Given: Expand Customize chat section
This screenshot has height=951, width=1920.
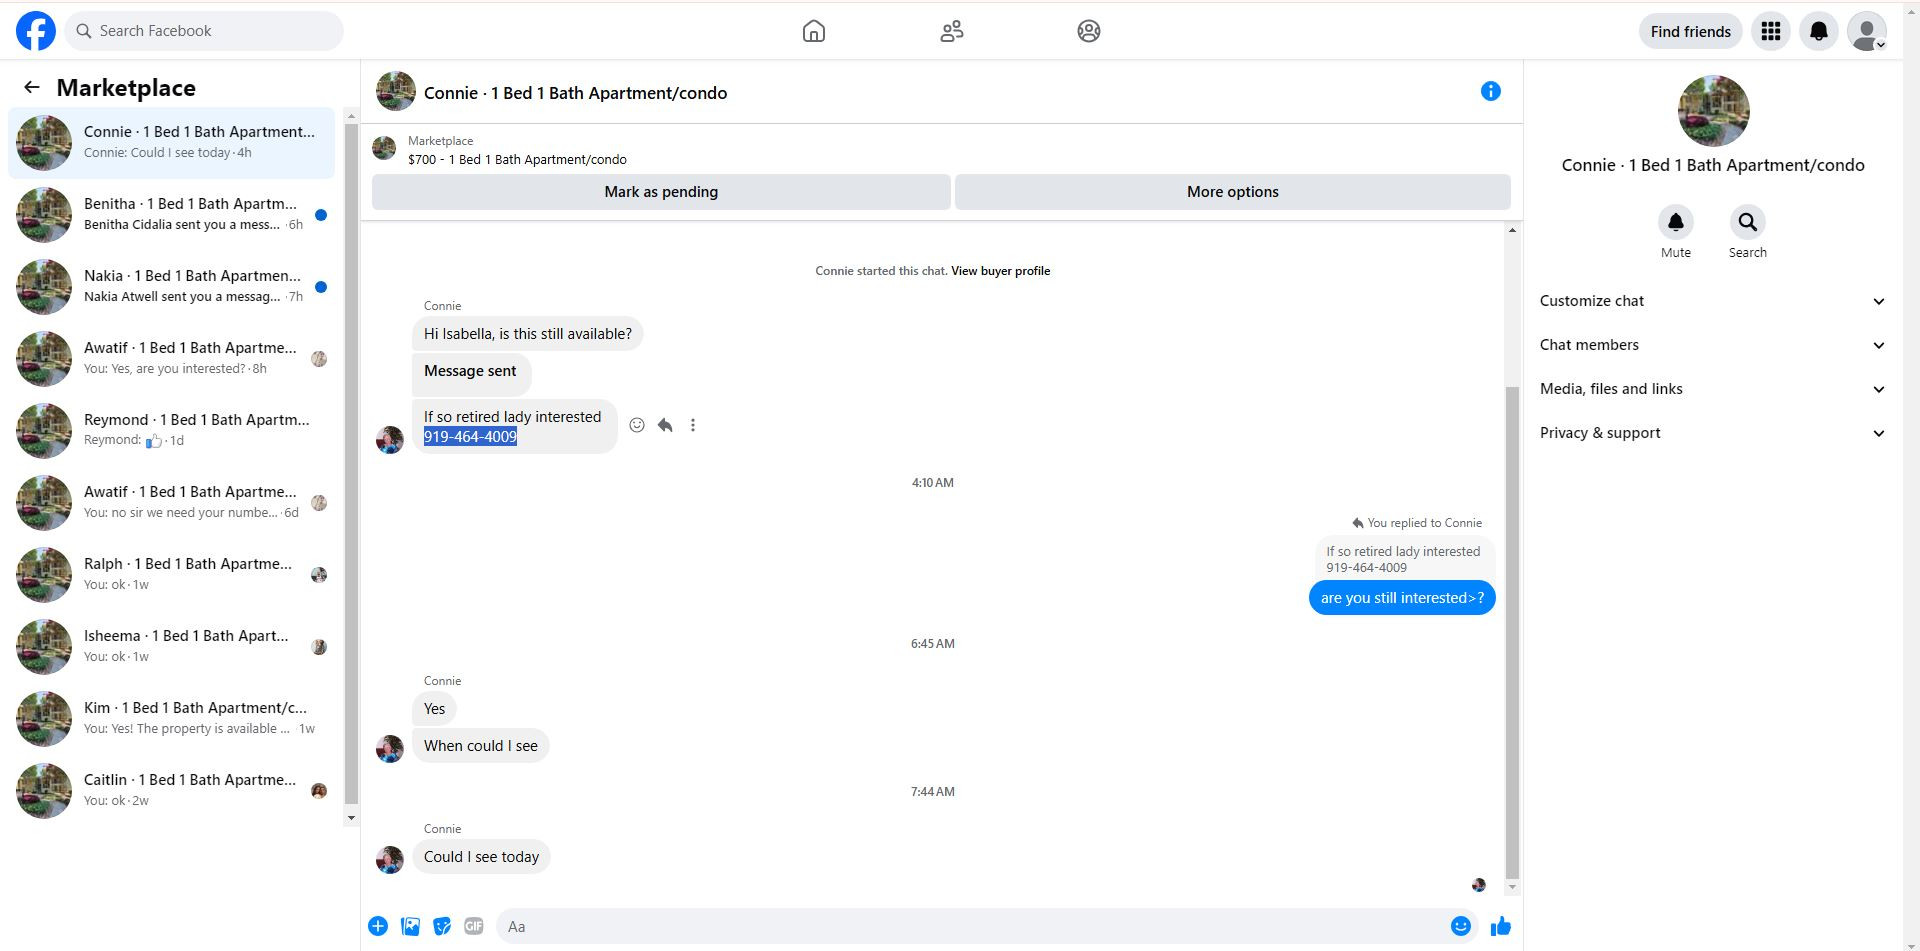Looking at the screenshot, I should (x=1712, y=301).
